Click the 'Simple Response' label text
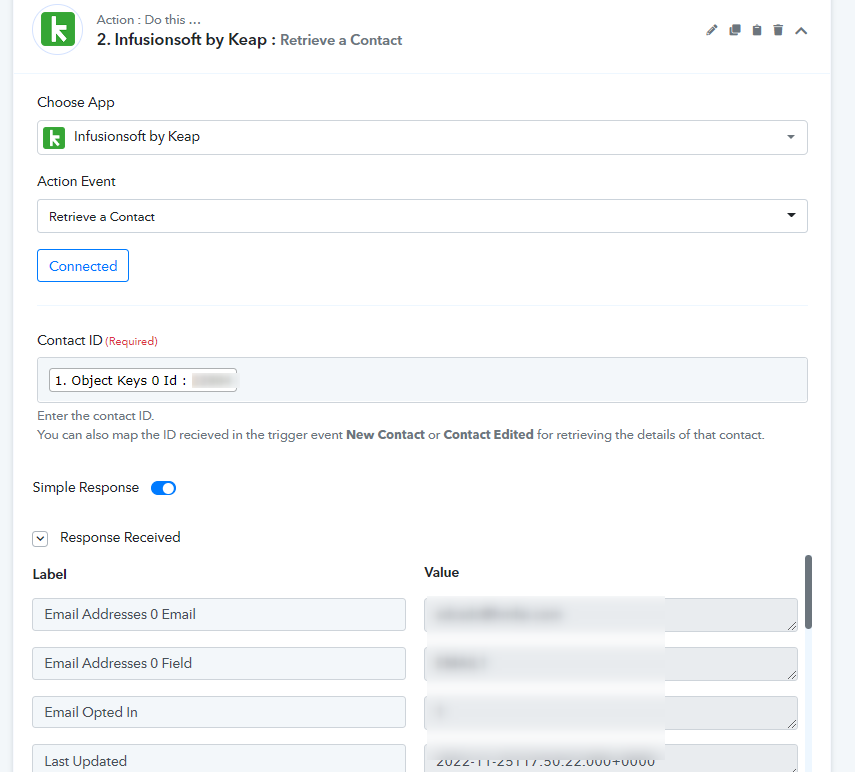The width and height of the screenshot is (855, 772). click(86, 487)
